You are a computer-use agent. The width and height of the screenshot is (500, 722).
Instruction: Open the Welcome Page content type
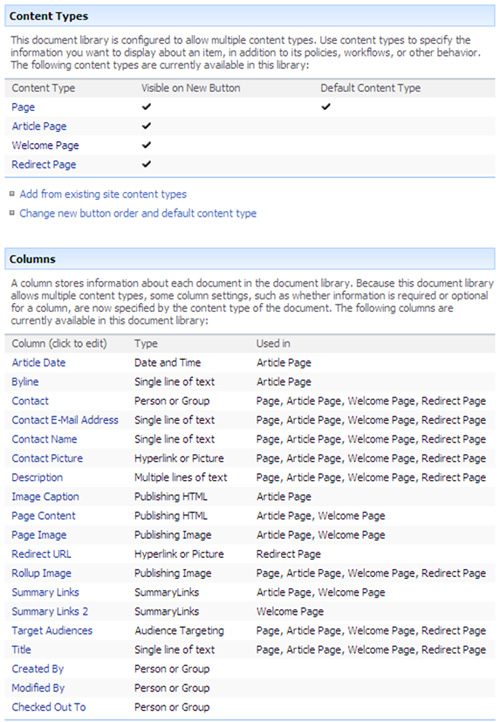point(45,146)
